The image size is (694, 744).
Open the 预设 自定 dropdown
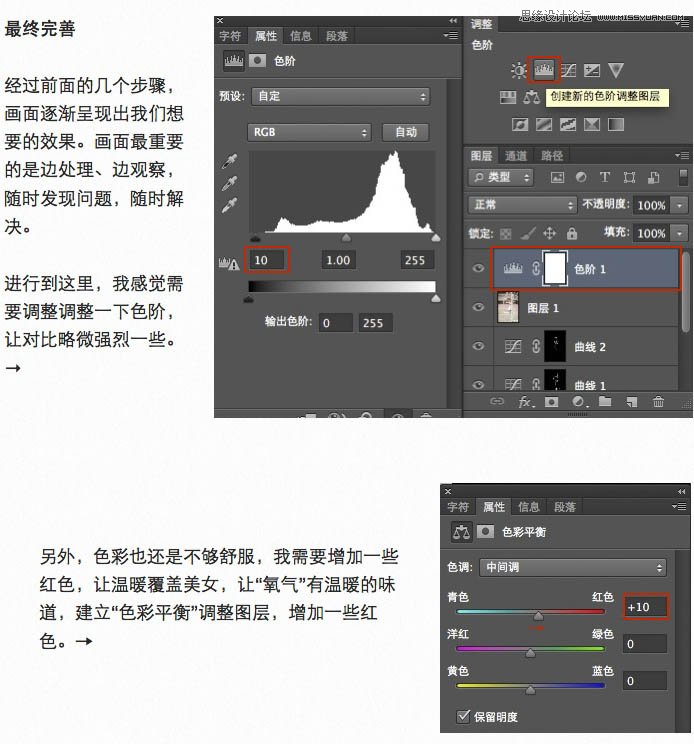[341, 96]
